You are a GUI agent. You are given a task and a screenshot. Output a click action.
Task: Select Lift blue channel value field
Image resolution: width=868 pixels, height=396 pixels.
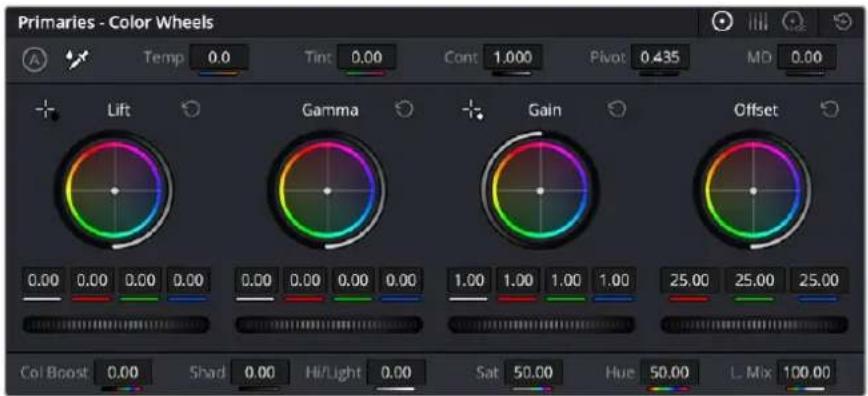189,280
